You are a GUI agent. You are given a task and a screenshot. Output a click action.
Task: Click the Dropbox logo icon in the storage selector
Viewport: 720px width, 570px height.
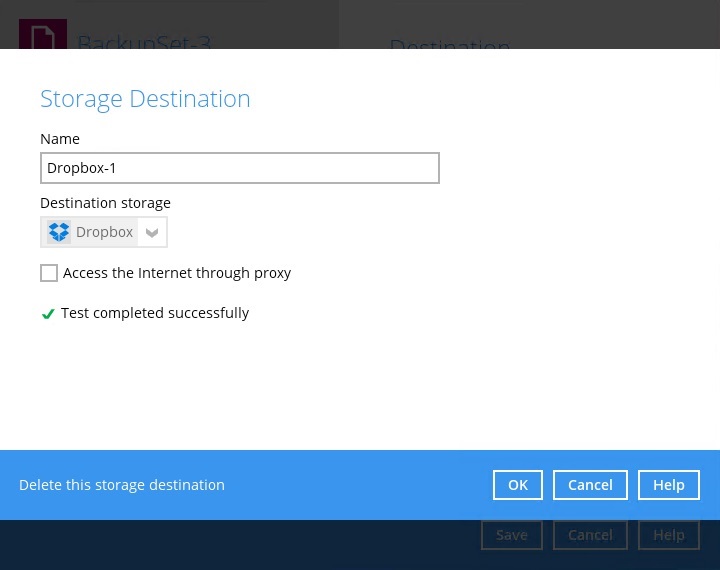coord(59,232)
